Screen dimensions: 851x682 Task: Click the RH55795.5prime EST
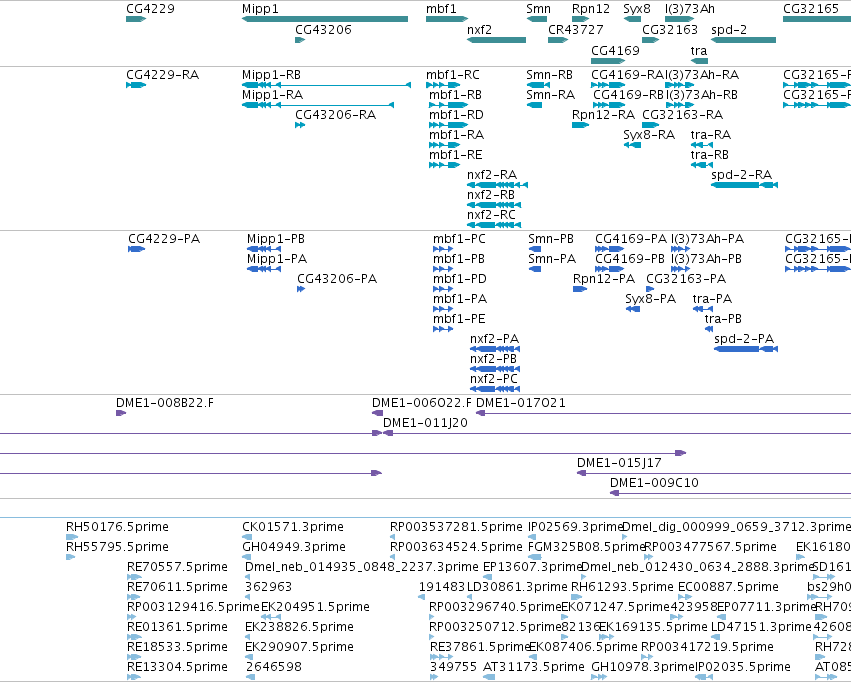point(71,557)
